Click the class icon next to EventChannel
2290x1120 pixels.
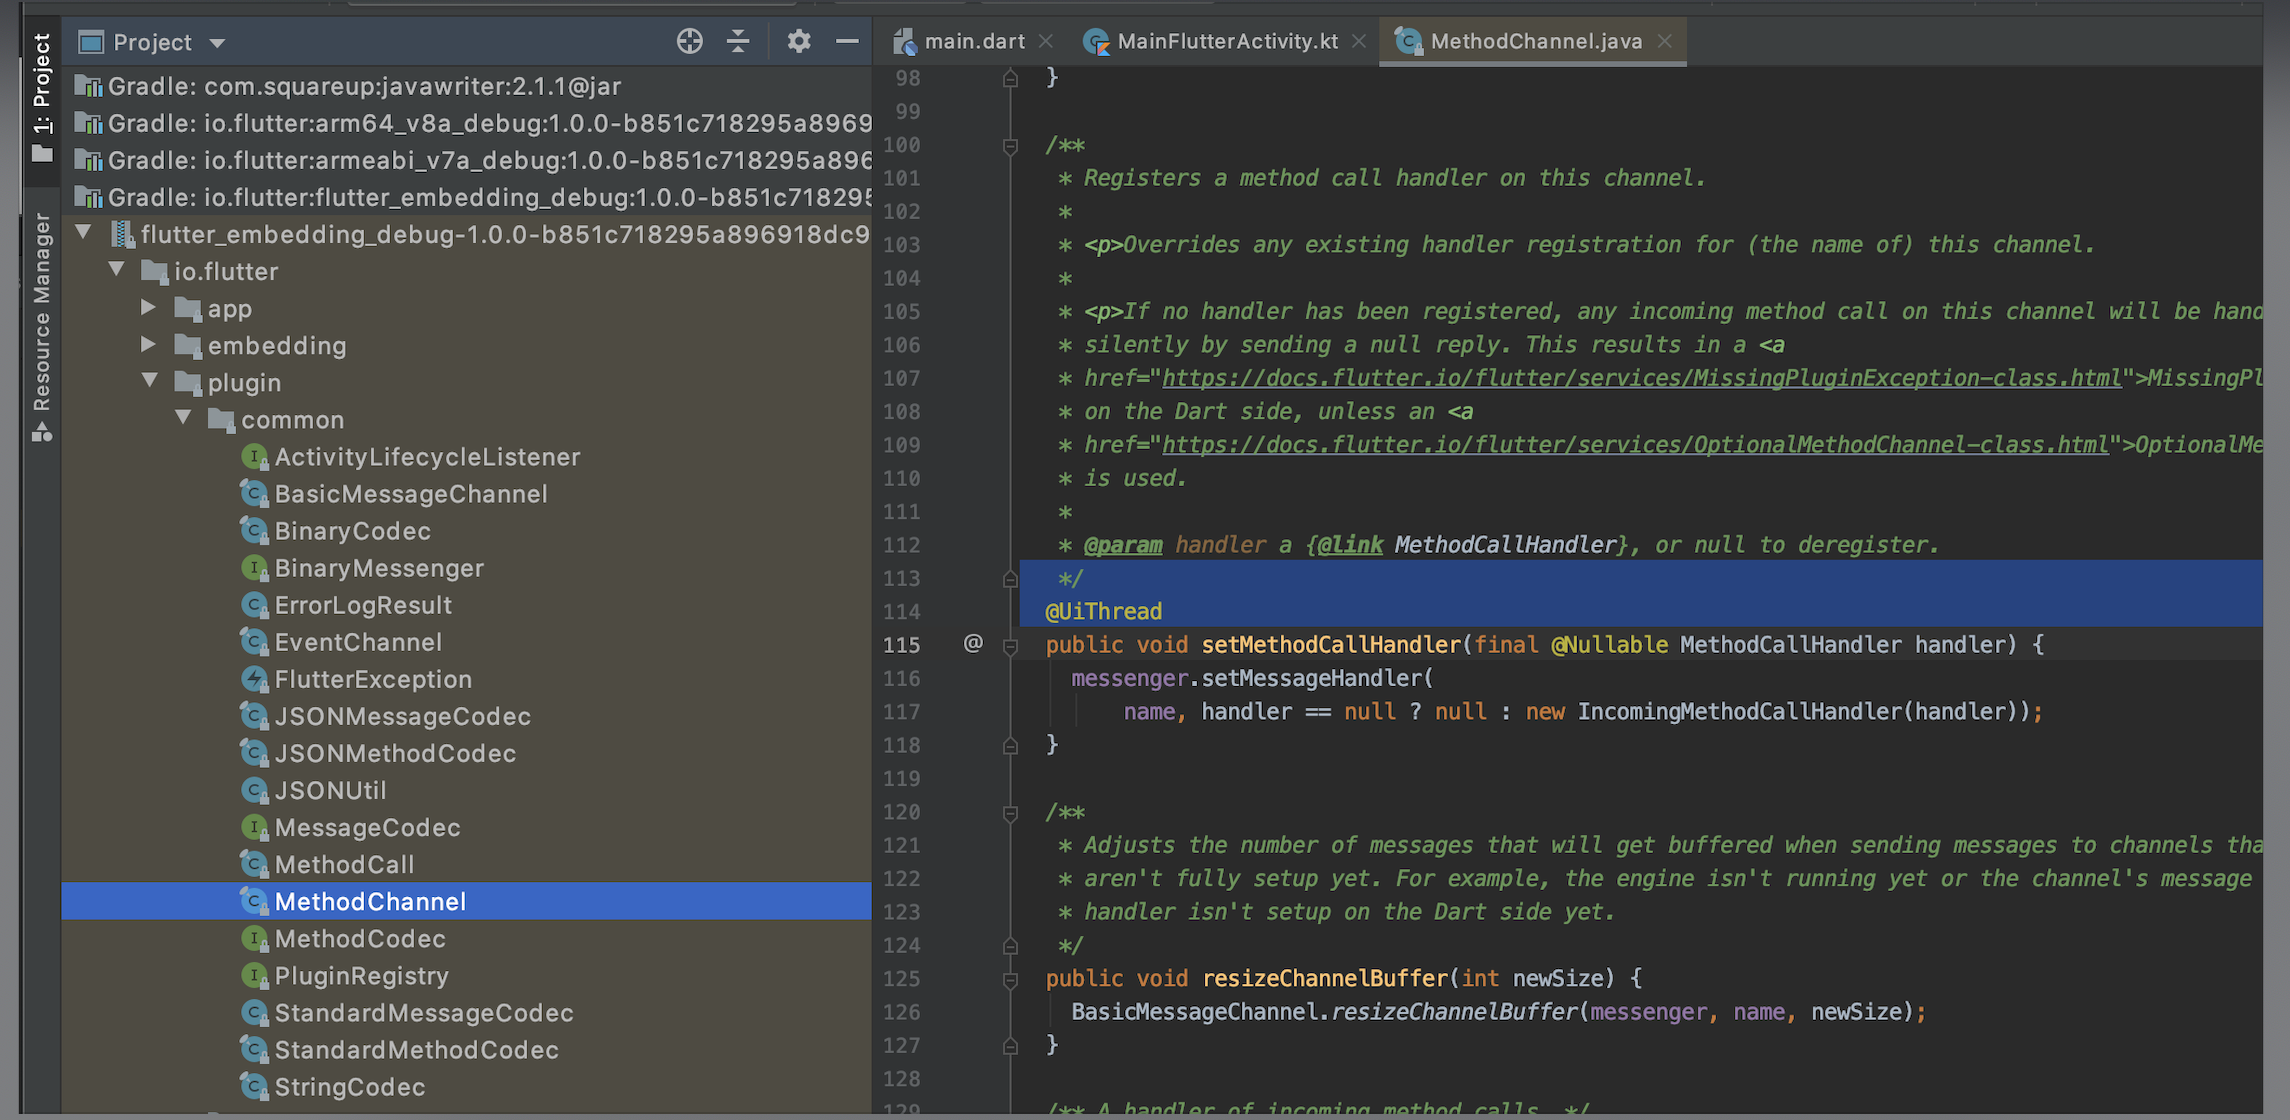pos(254,641)
